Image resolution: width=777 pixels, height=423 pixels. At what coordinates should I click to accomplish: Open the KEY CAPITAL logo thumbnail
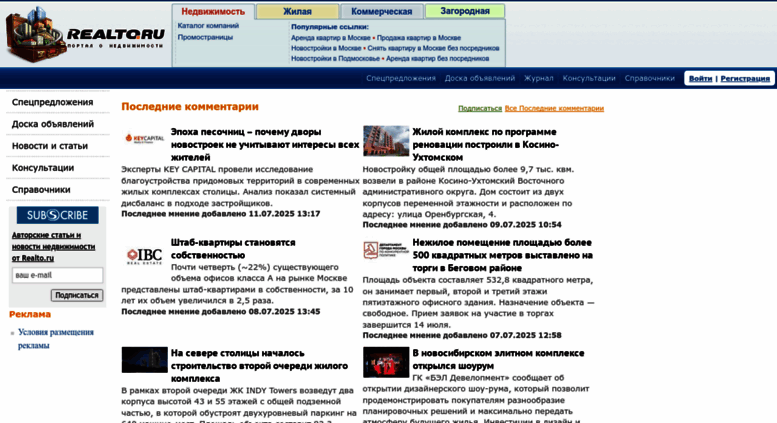tap(145, 139)
